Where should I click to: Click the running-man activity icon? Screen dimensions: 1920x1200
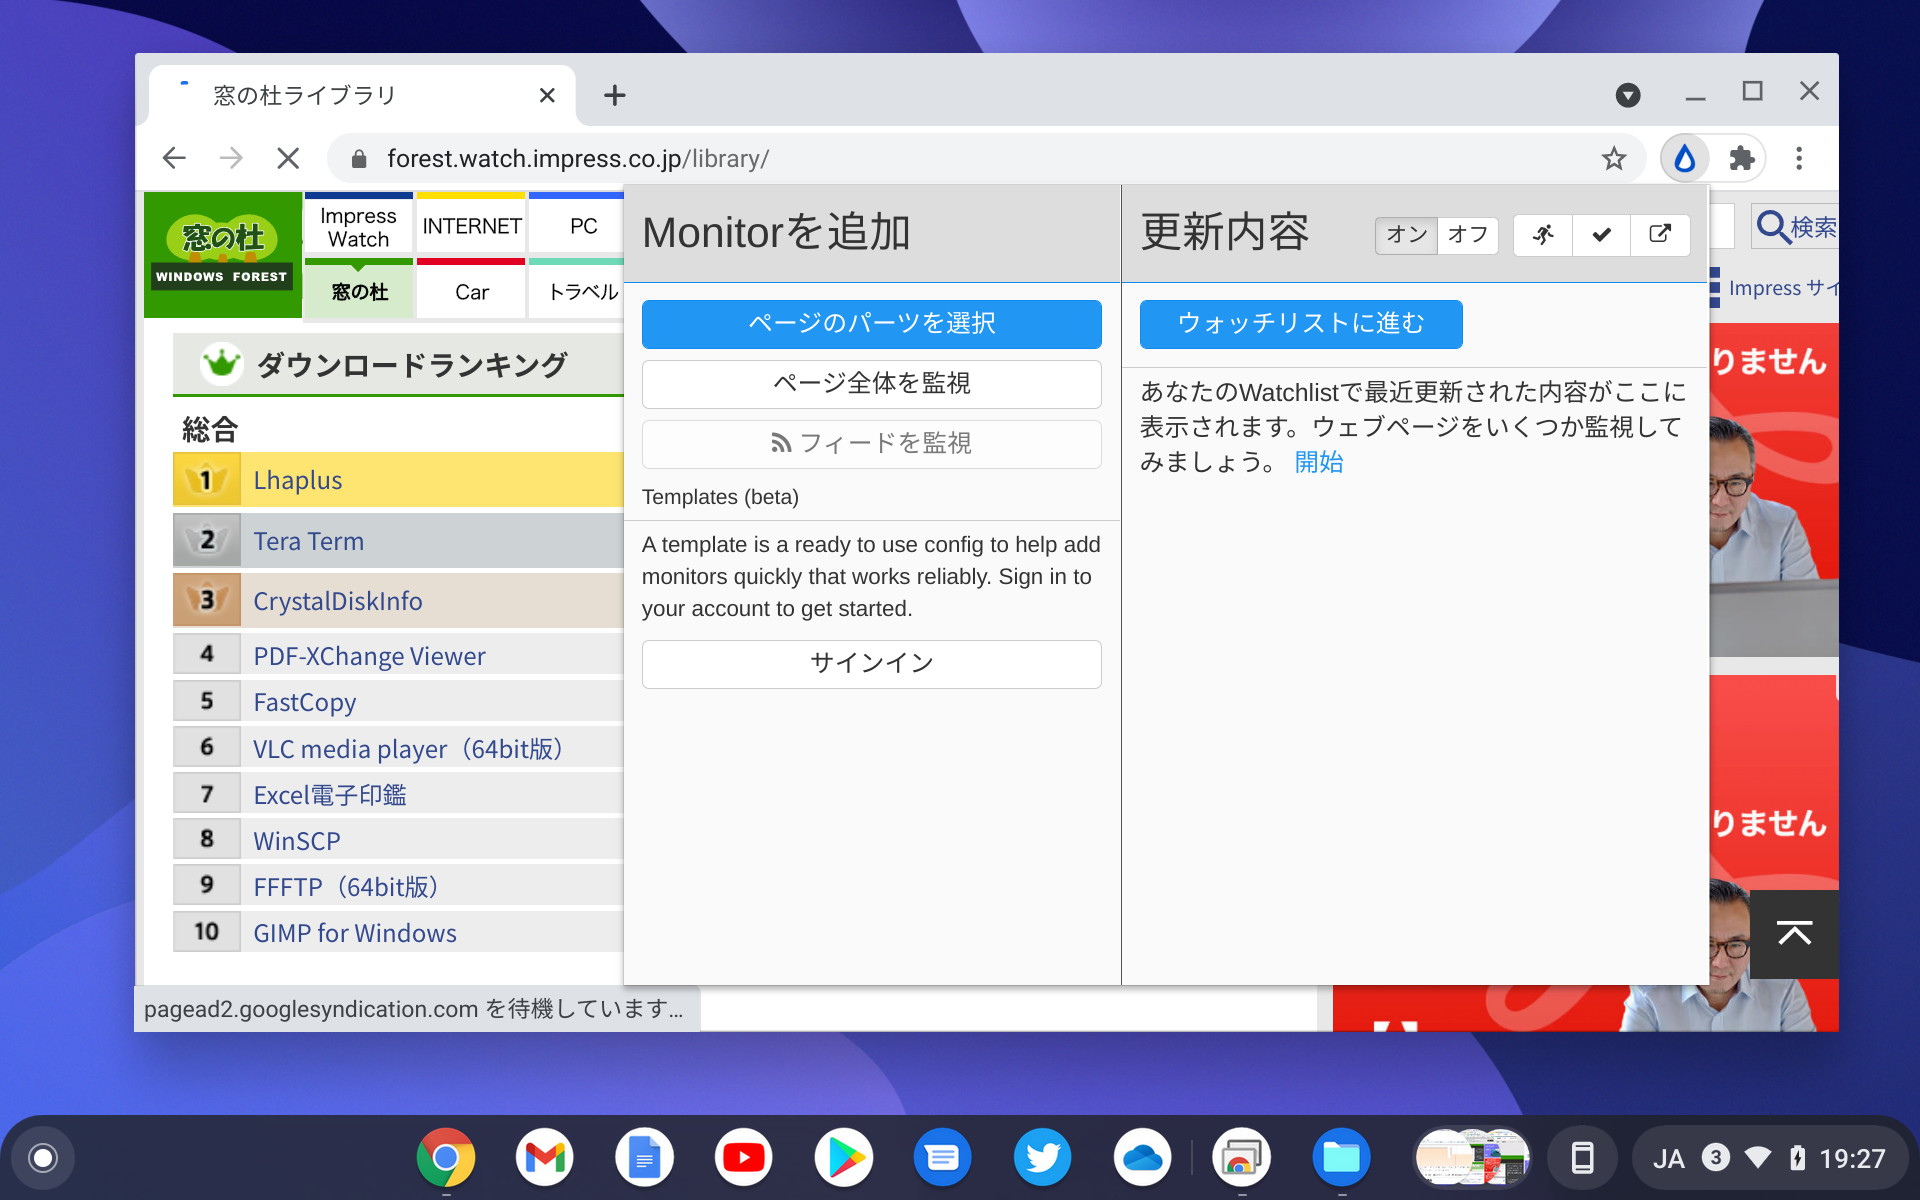1542,235
